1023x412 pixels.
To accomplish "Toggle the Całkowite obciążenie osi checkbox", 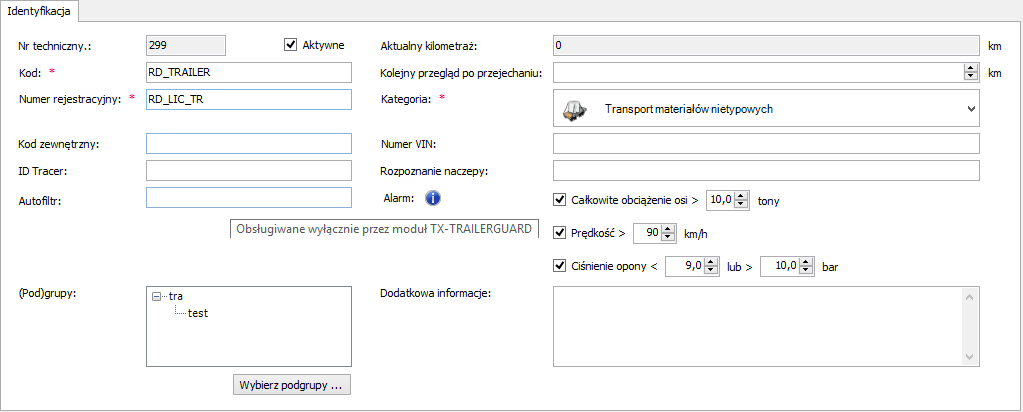I will [560, 199].
